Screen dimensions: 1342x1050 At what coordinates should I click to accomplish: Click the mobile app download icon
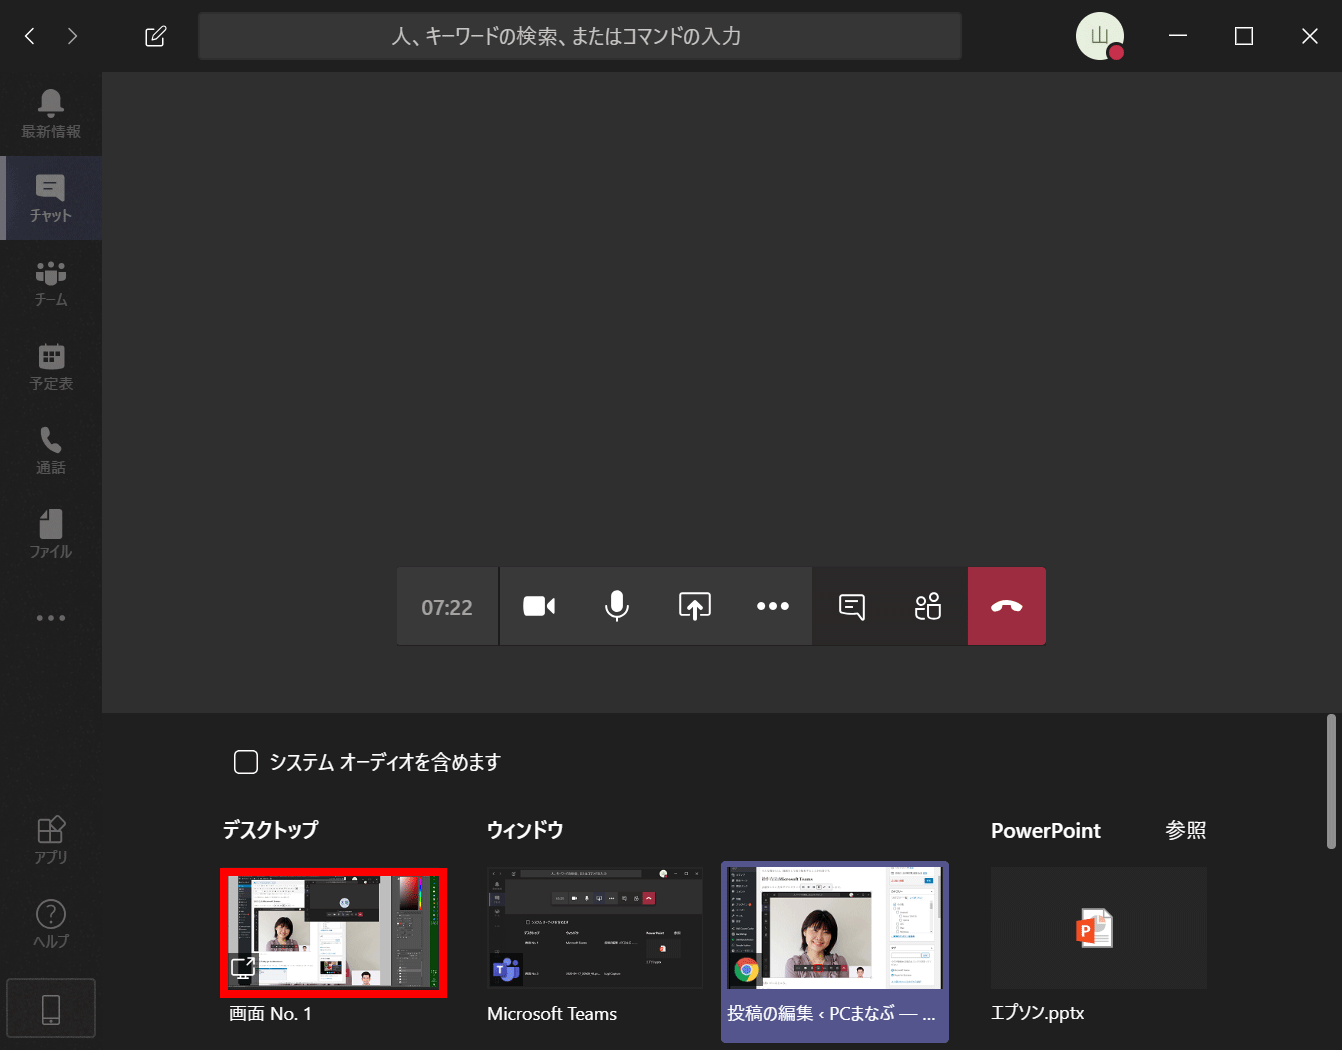(51, 1009)
